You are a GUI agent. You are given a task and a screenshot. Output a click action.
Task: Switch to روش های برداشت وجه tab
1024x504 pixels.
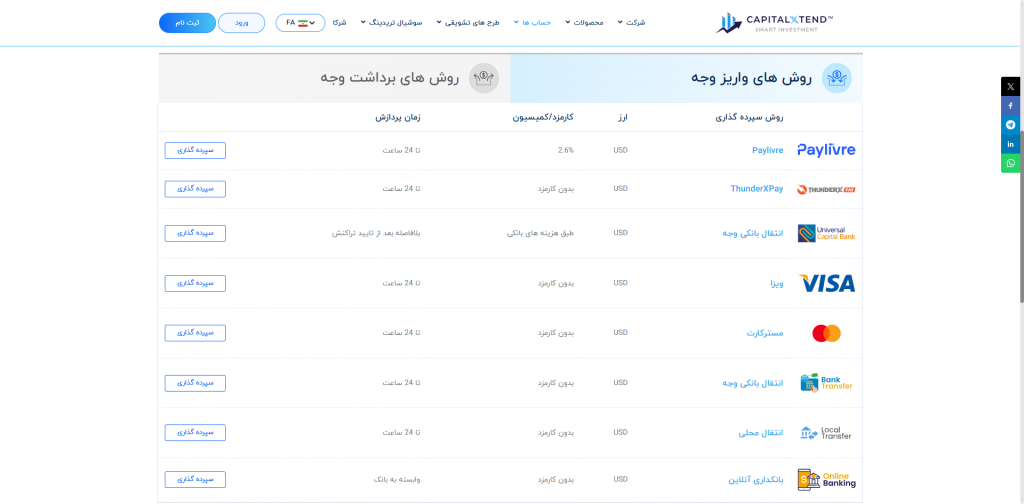[x=334, y=78]
